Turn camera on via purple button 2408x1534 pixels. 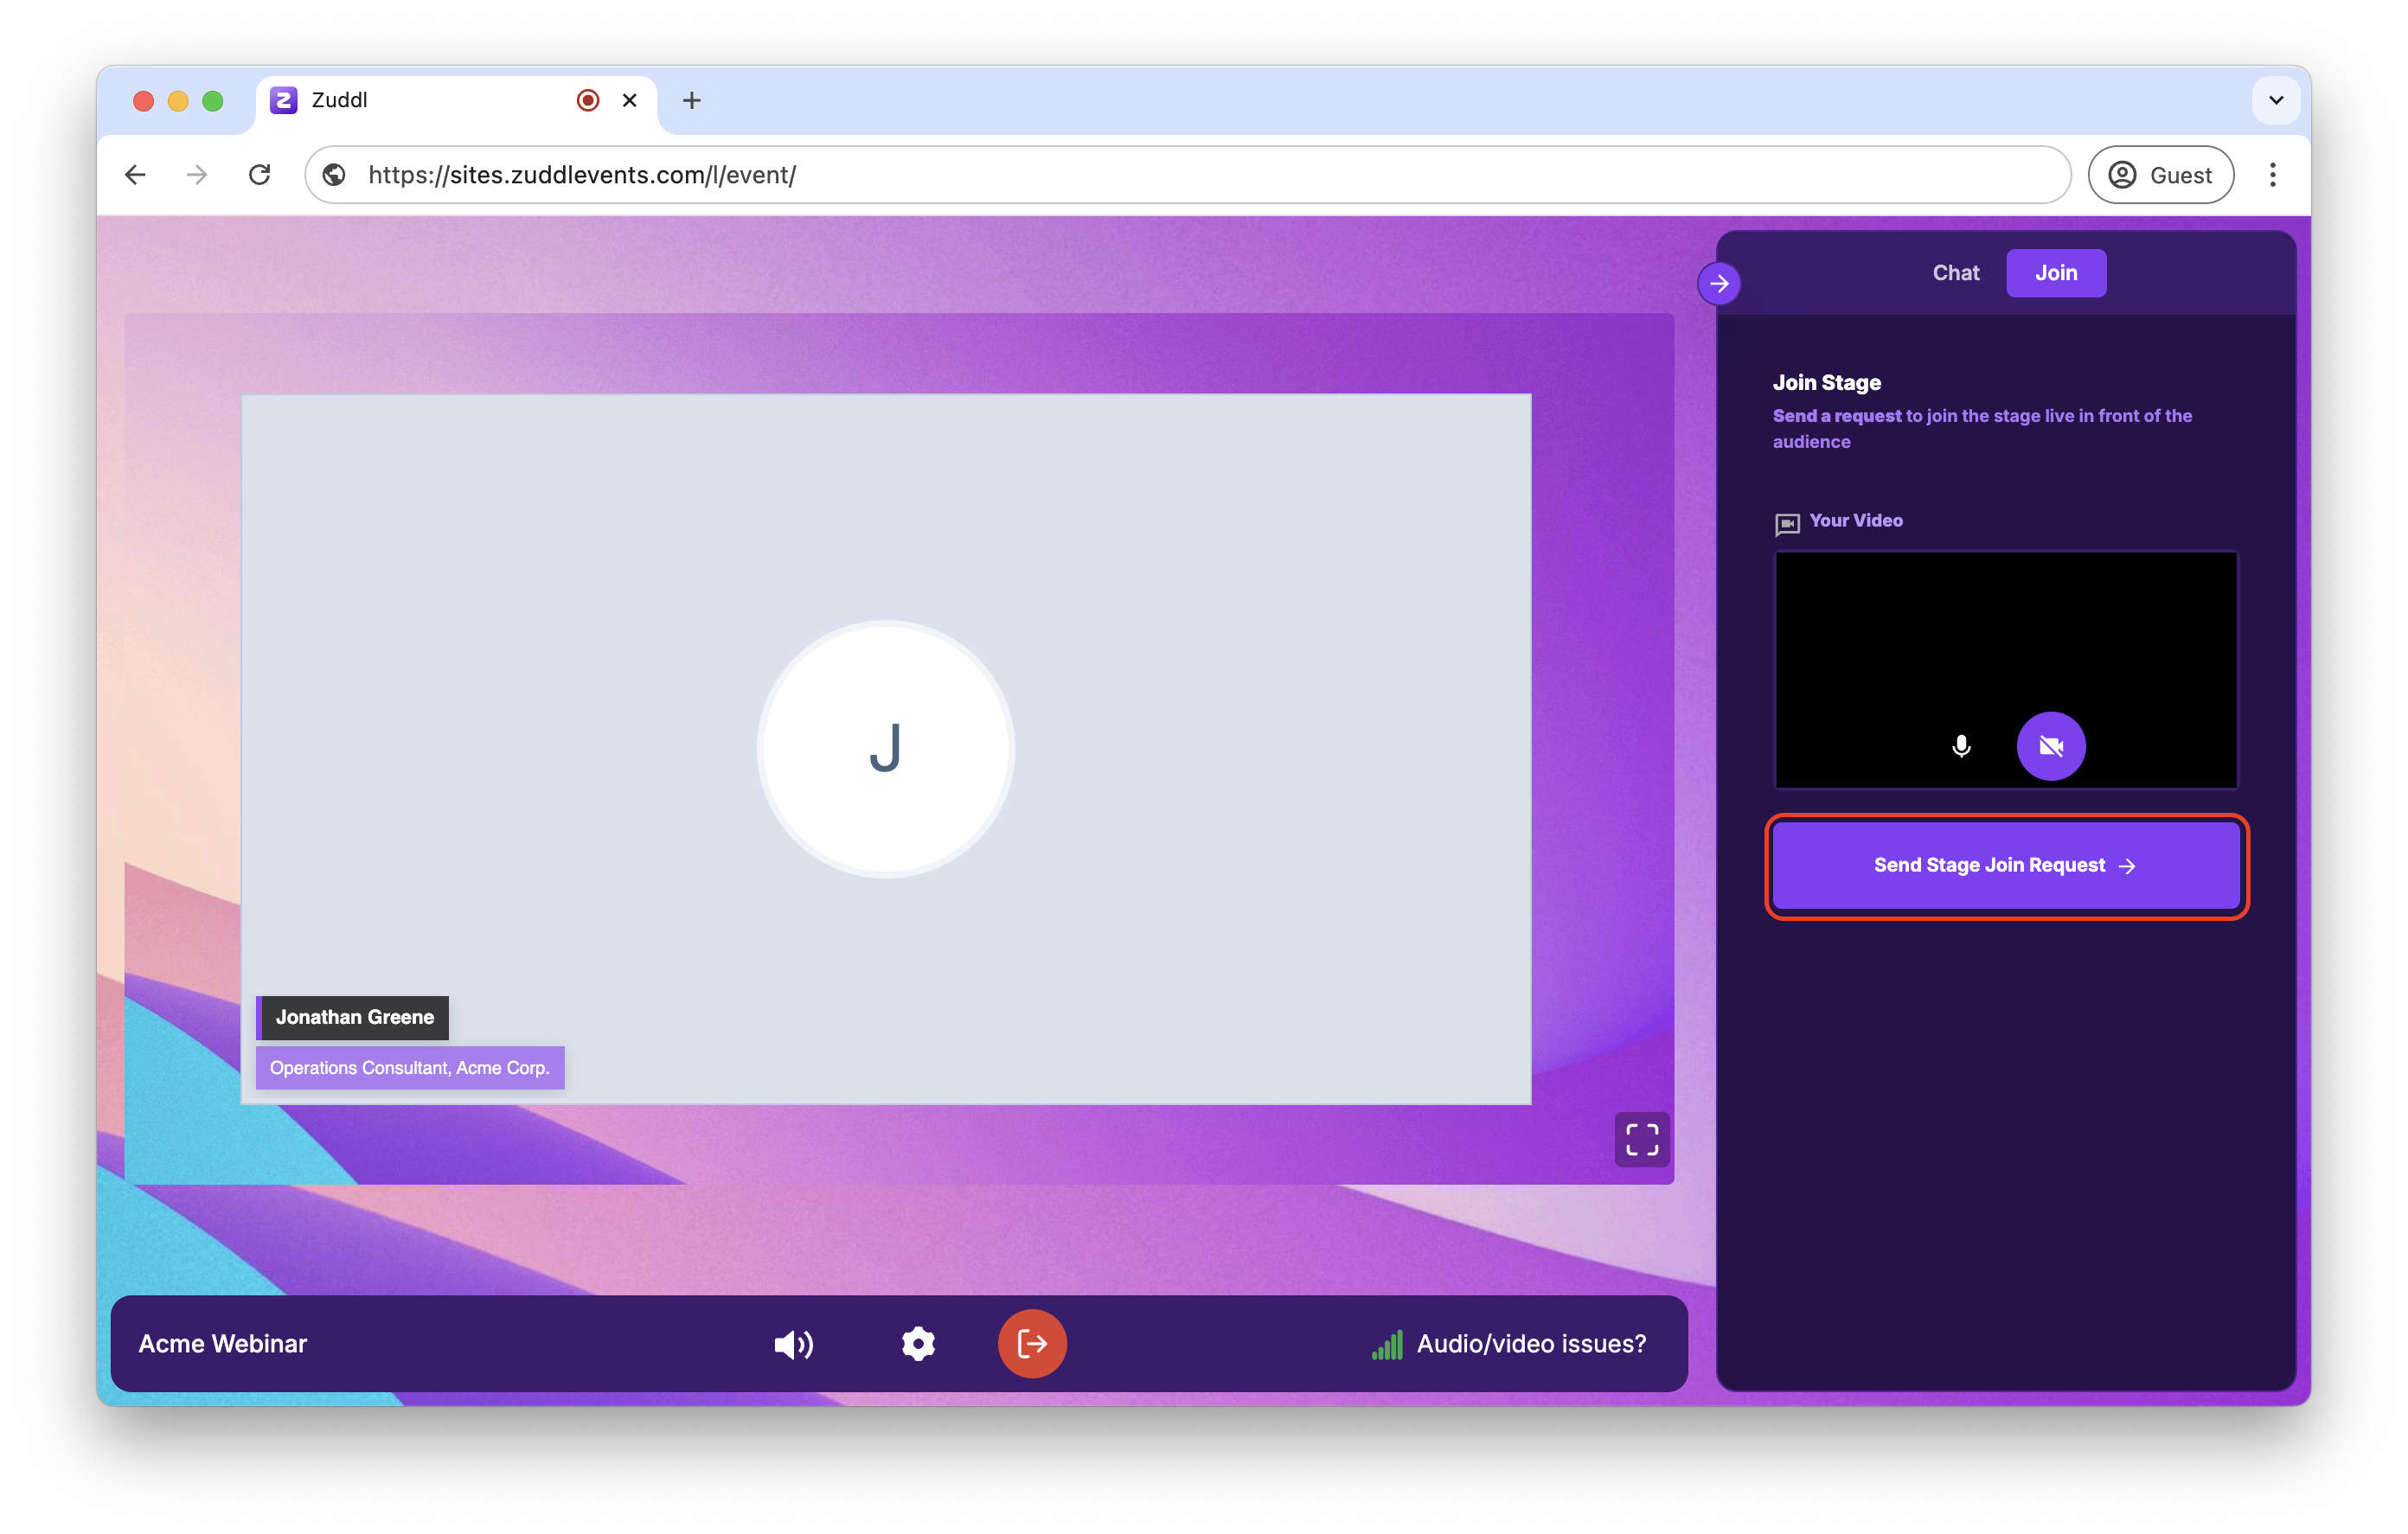[x=2050, y=746]
